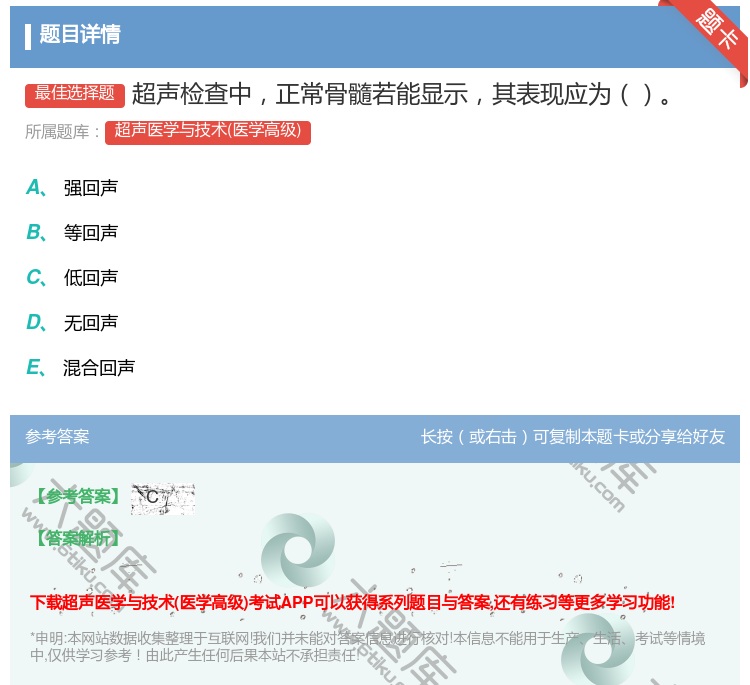This screenshot has width=750, height=685.
Task: Click the 【答案解析】 green label
Action: [78, 538]
